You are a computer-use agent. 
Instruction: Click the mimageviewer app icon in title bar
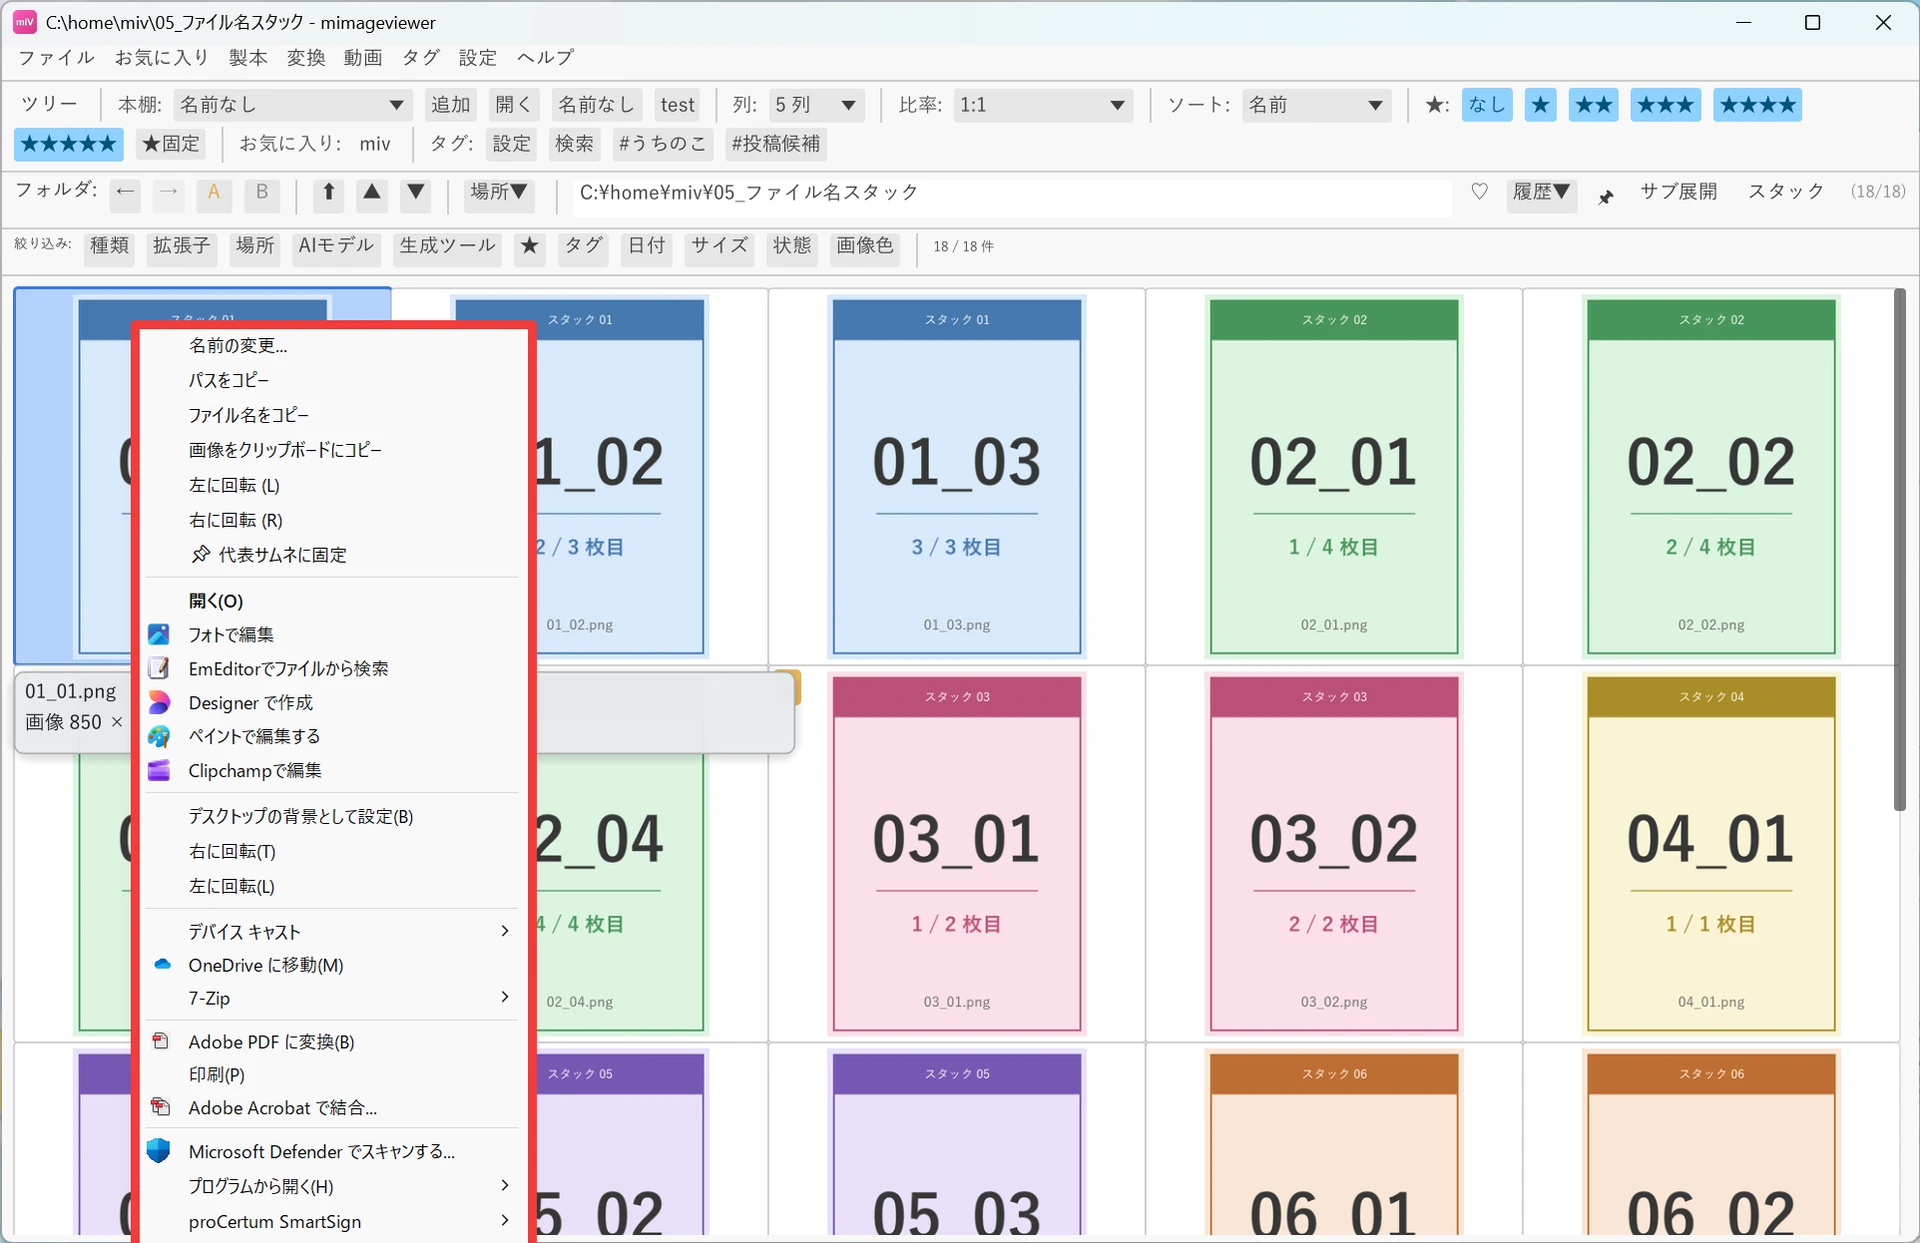coord(25,21)
